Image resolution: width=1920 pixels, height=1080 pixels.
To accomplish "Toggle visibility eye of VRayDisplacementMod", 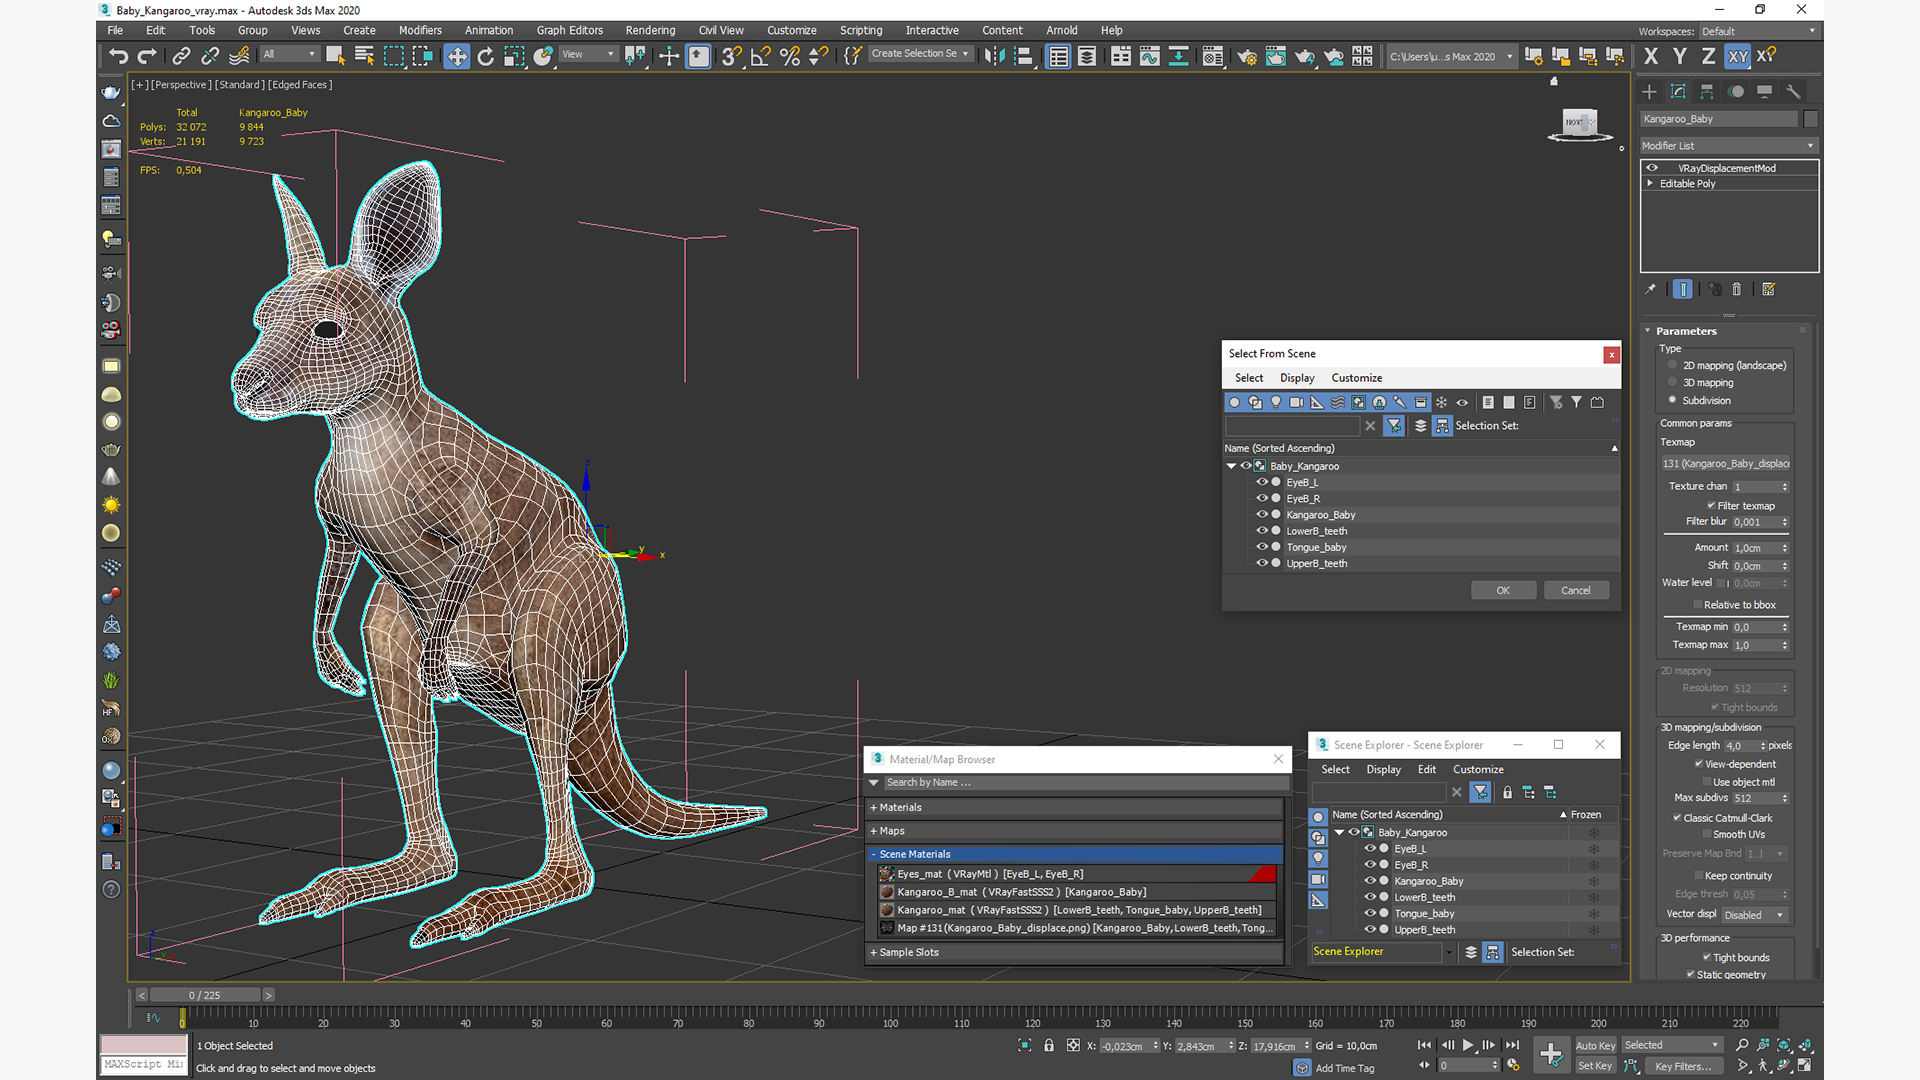I will pyautogui.click(x=1652, y=168).
